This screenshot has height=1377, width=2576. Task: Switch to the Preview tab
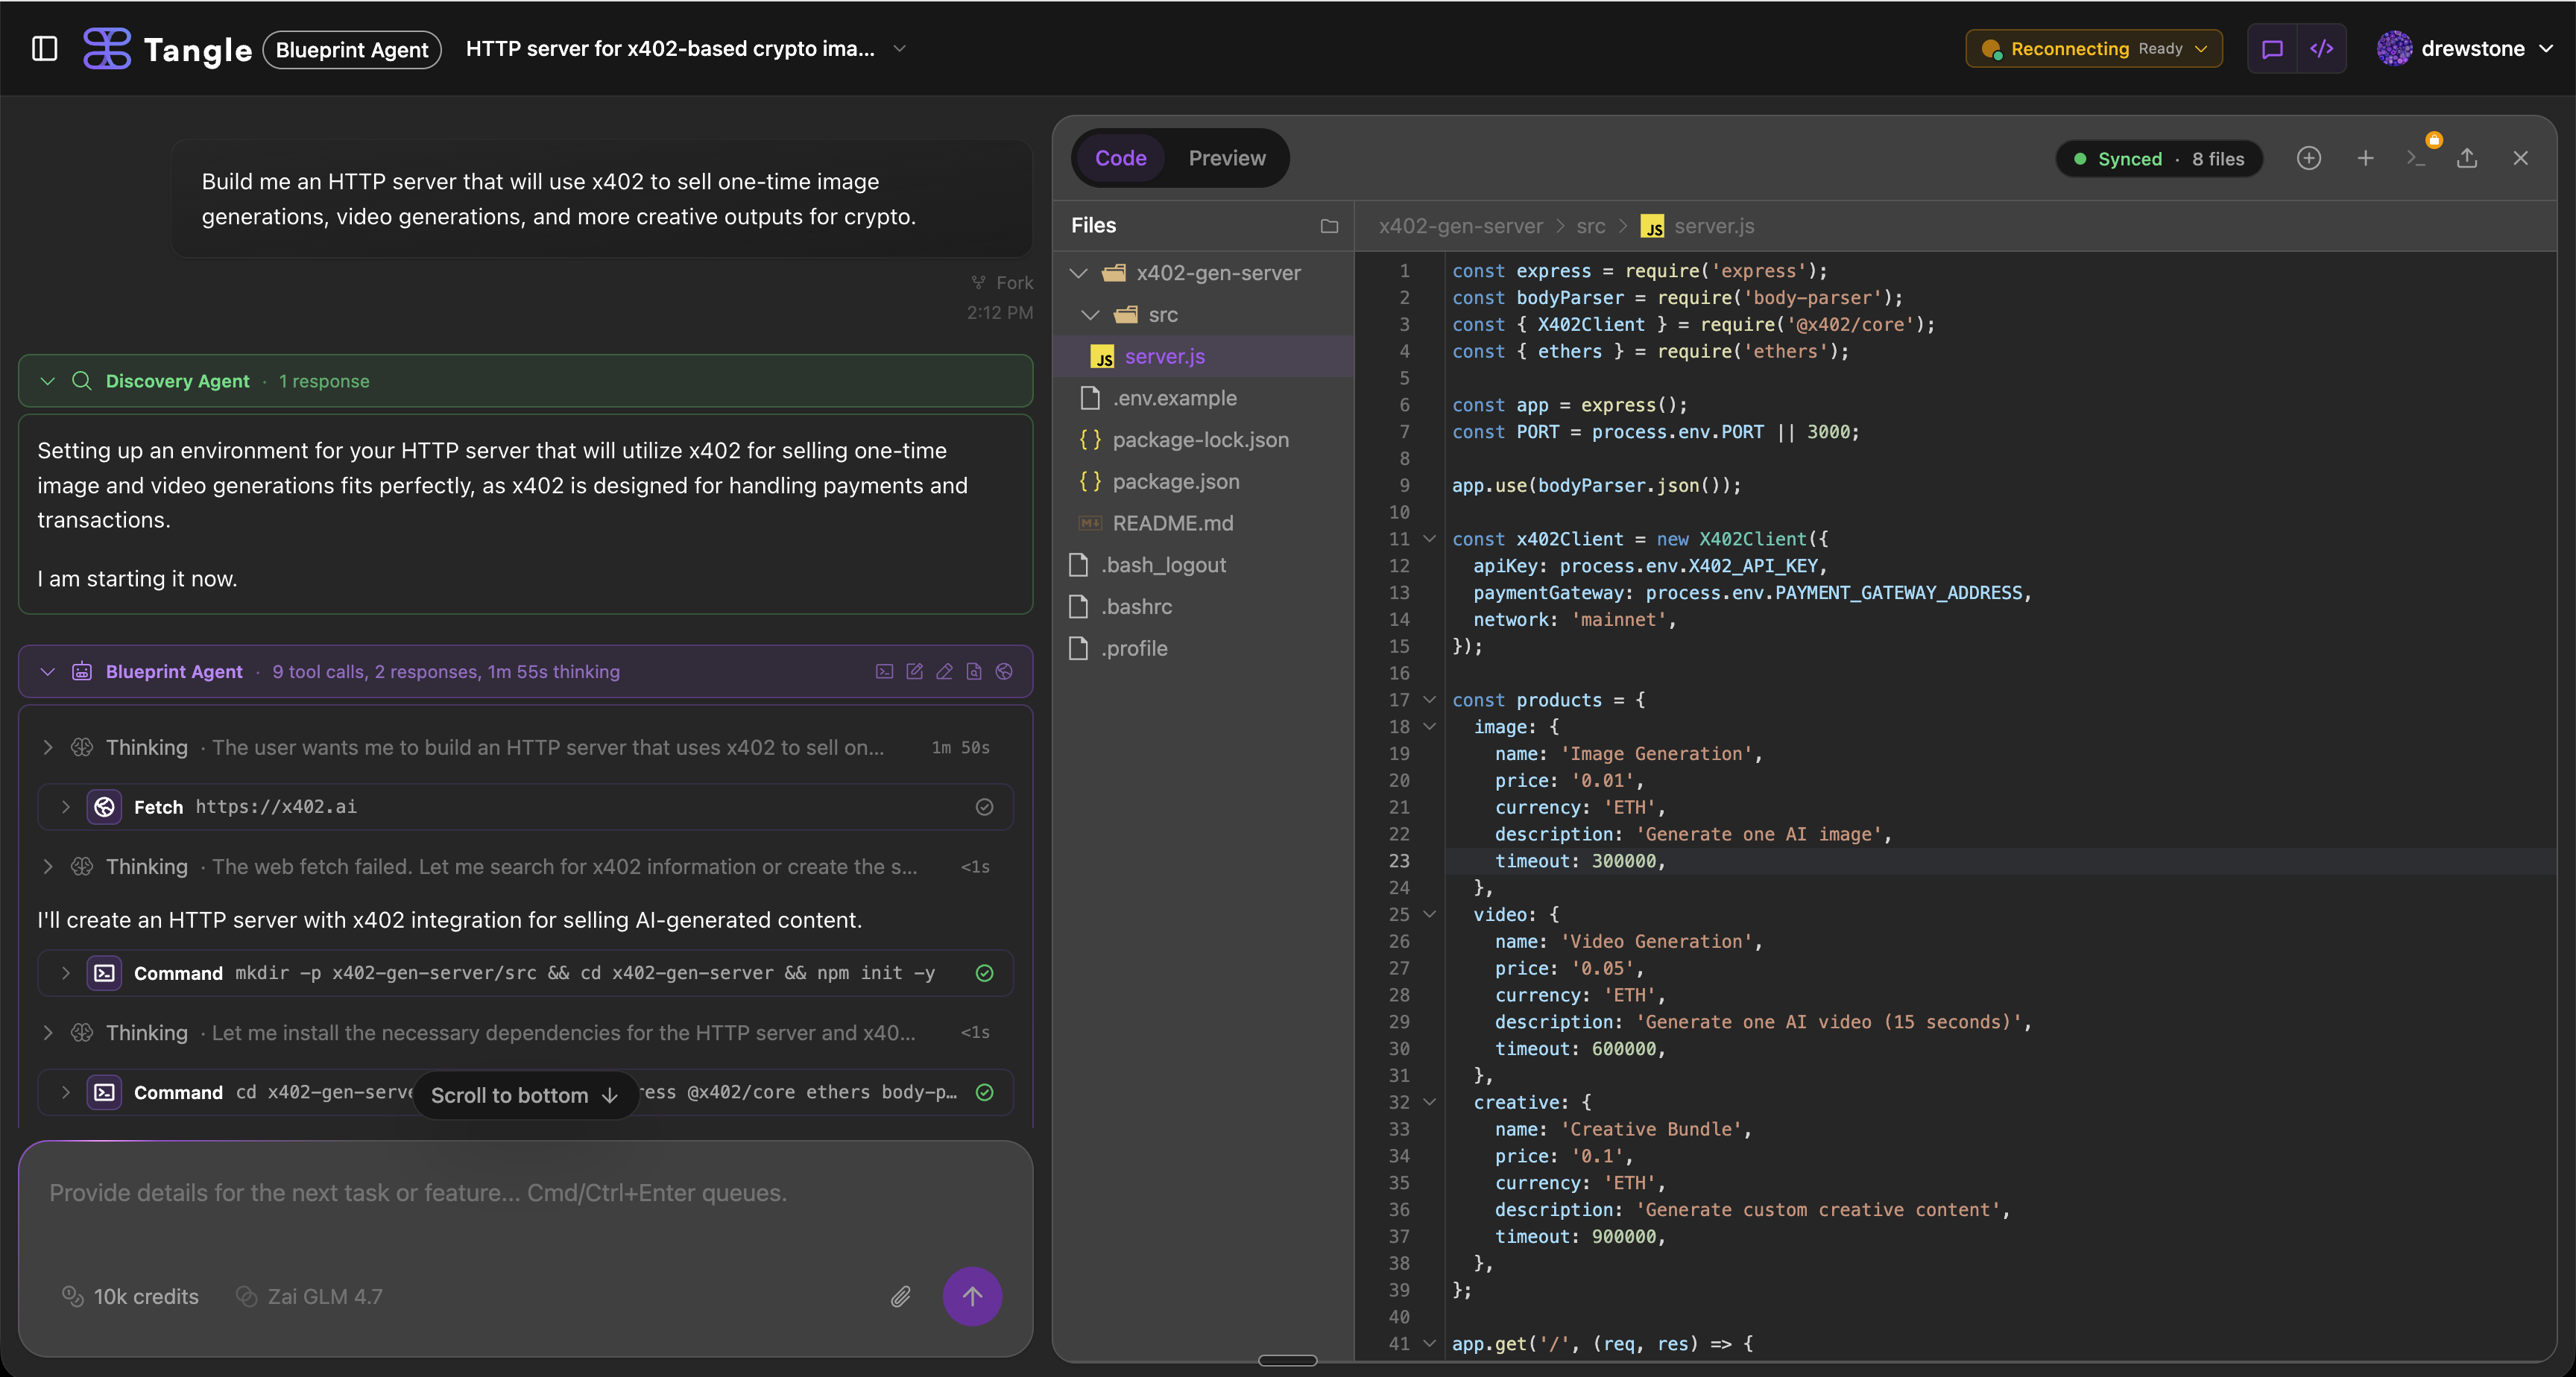(1227, 158)
